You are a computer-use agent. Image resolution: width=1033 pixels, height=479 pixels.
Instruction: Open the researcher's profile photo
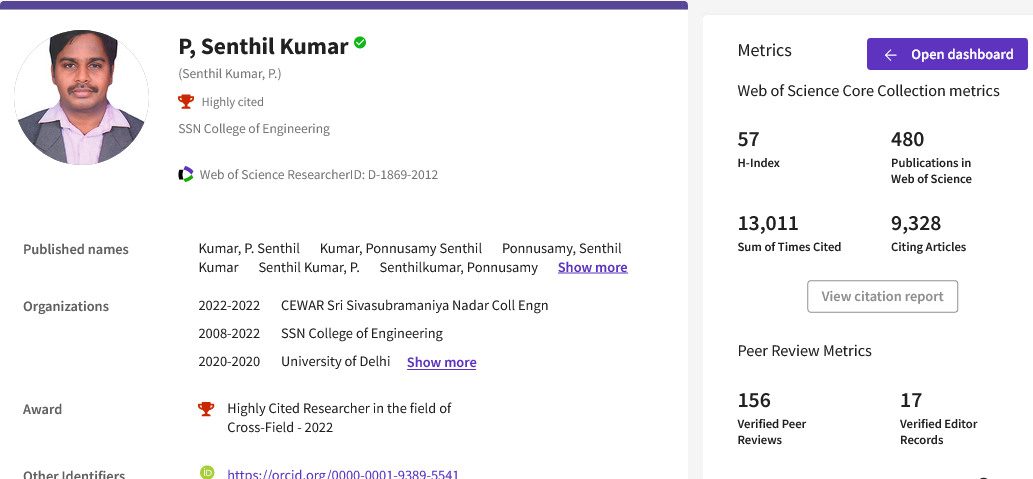(x=81, y=97)
